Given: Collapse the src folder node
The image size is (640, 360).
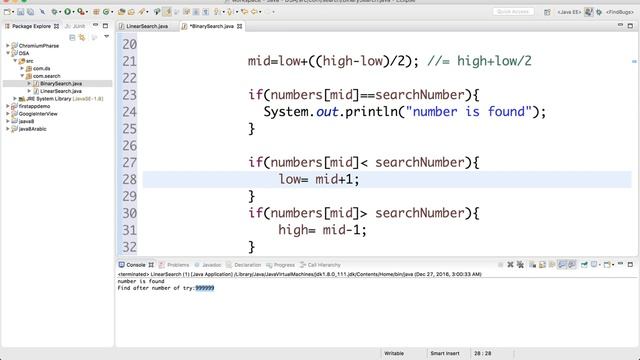Looking at the screenshot, I should pos(15,61).
